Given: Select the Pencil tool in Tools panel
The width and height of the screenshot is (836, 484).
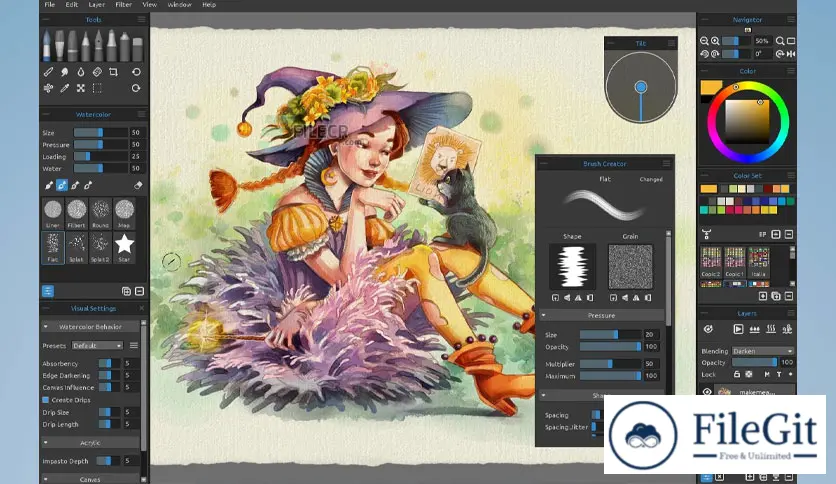Looking at the screenshot, I should (85, 45).
